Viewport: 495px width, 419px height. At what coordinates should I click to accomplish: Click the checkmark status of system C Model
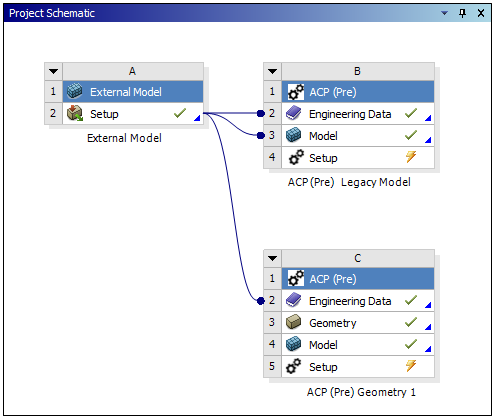click(411, 344)
